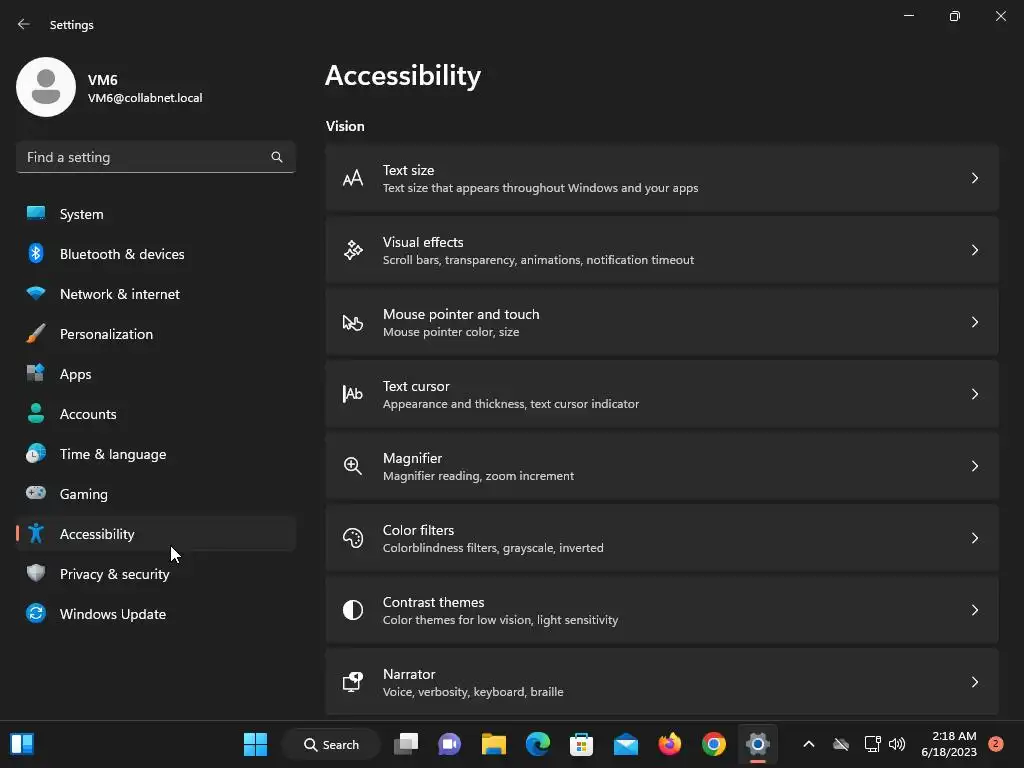
Task: Select Bluetooth & devices in sidebar
Action: (155, 253)
